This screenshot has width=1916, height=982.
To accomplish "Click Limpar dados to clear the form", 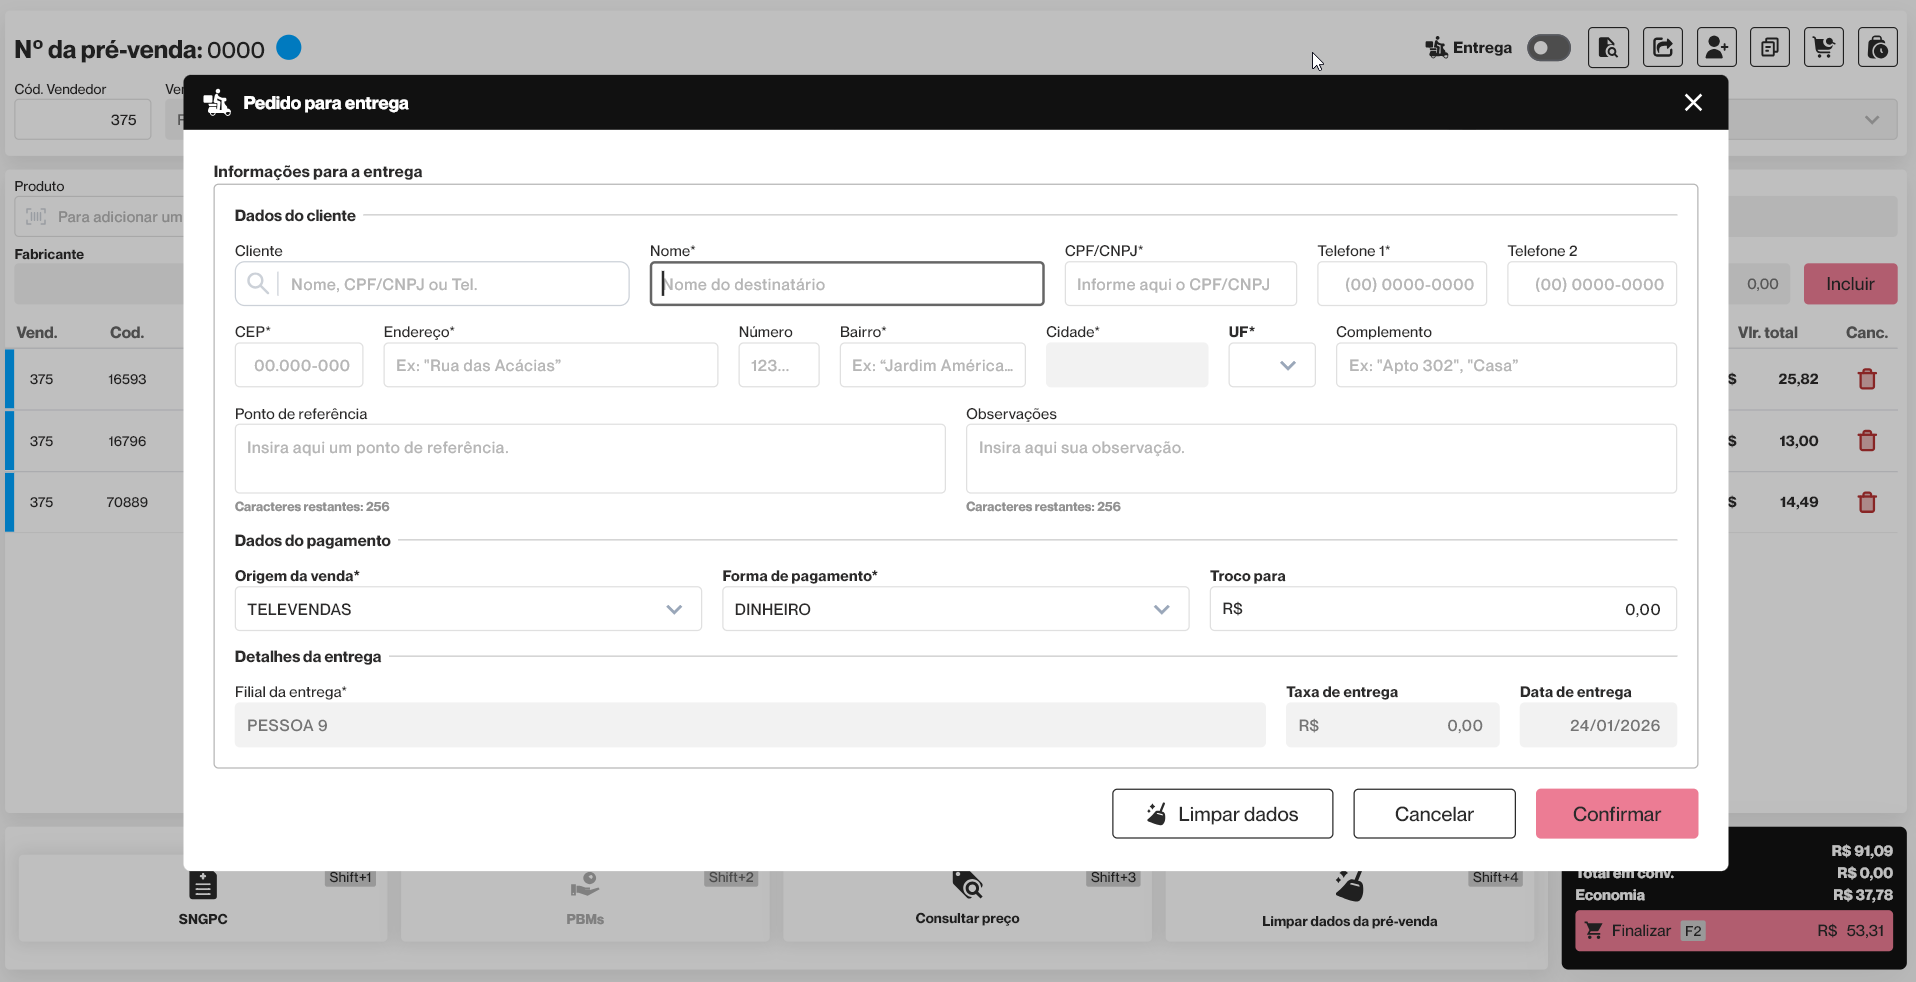I will click(1222, 814).
